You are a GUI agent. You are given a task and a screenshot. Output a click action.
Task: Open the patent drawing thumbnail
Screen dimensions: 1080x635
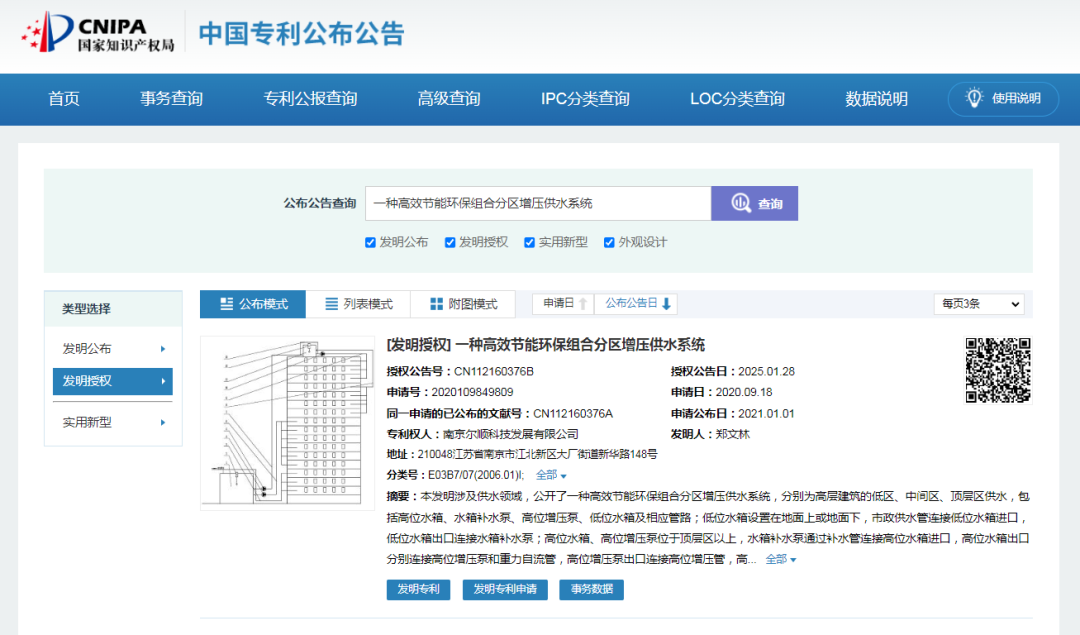click(x=287, y=423)
